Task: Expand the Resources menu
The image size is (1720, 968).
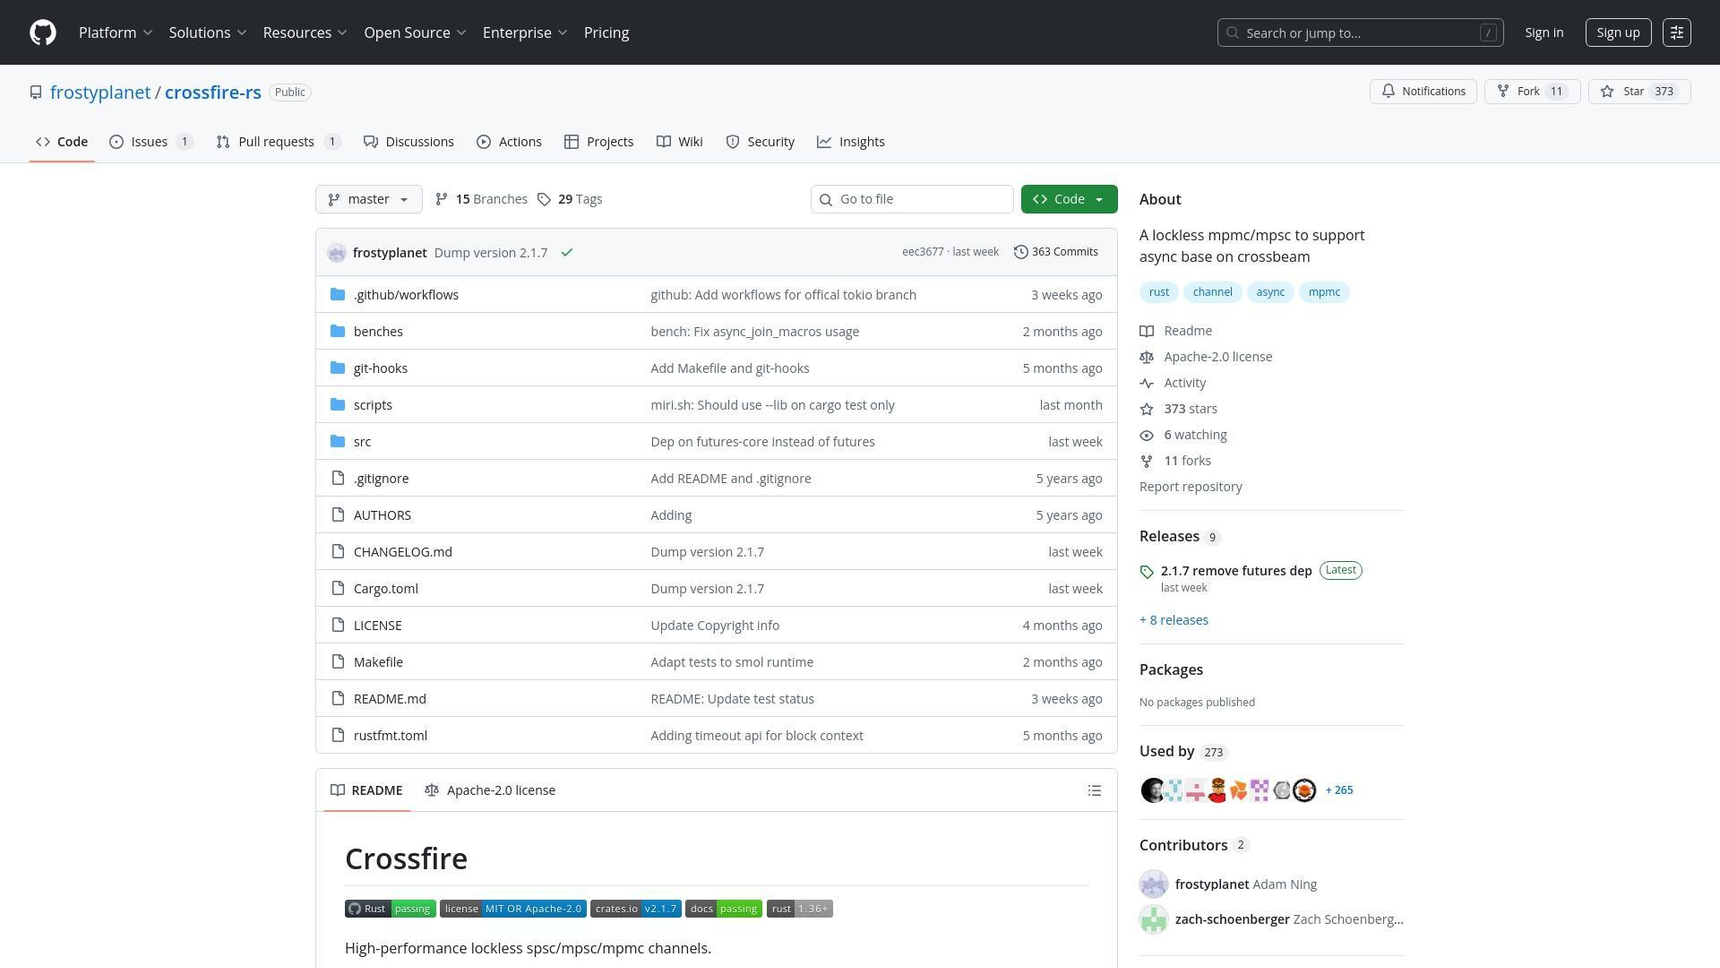Action: point(305,32)
